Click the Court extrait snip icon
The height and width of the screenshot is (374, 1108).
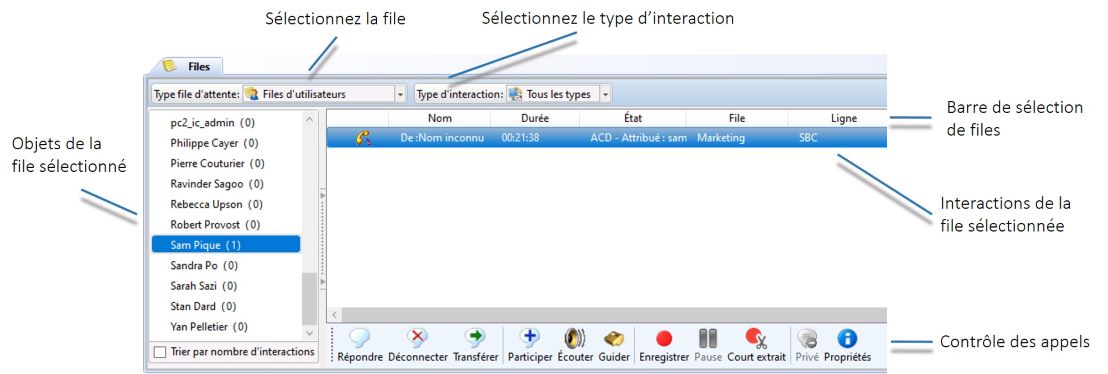tap(756, 339)
